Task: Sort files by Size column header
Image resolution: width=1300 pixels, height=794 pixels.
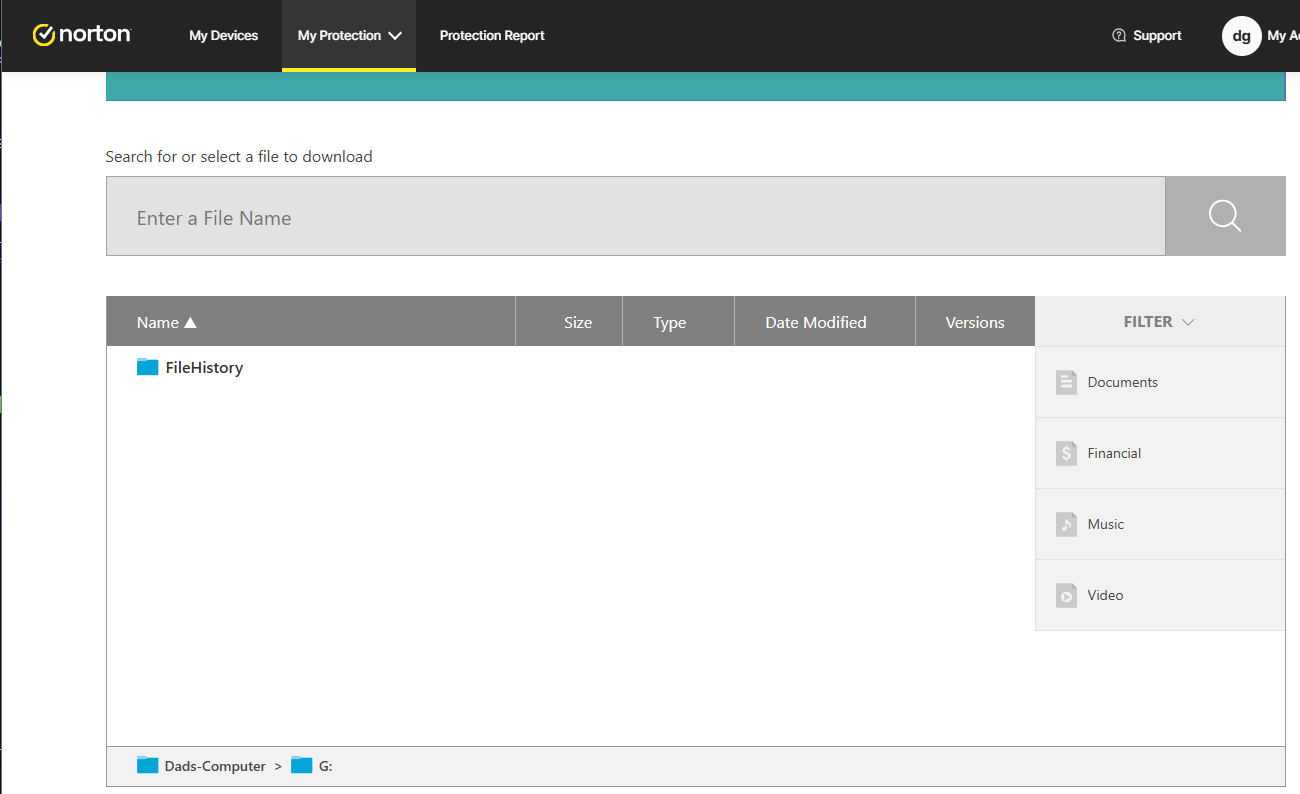Action: click(x=577, y=322)
